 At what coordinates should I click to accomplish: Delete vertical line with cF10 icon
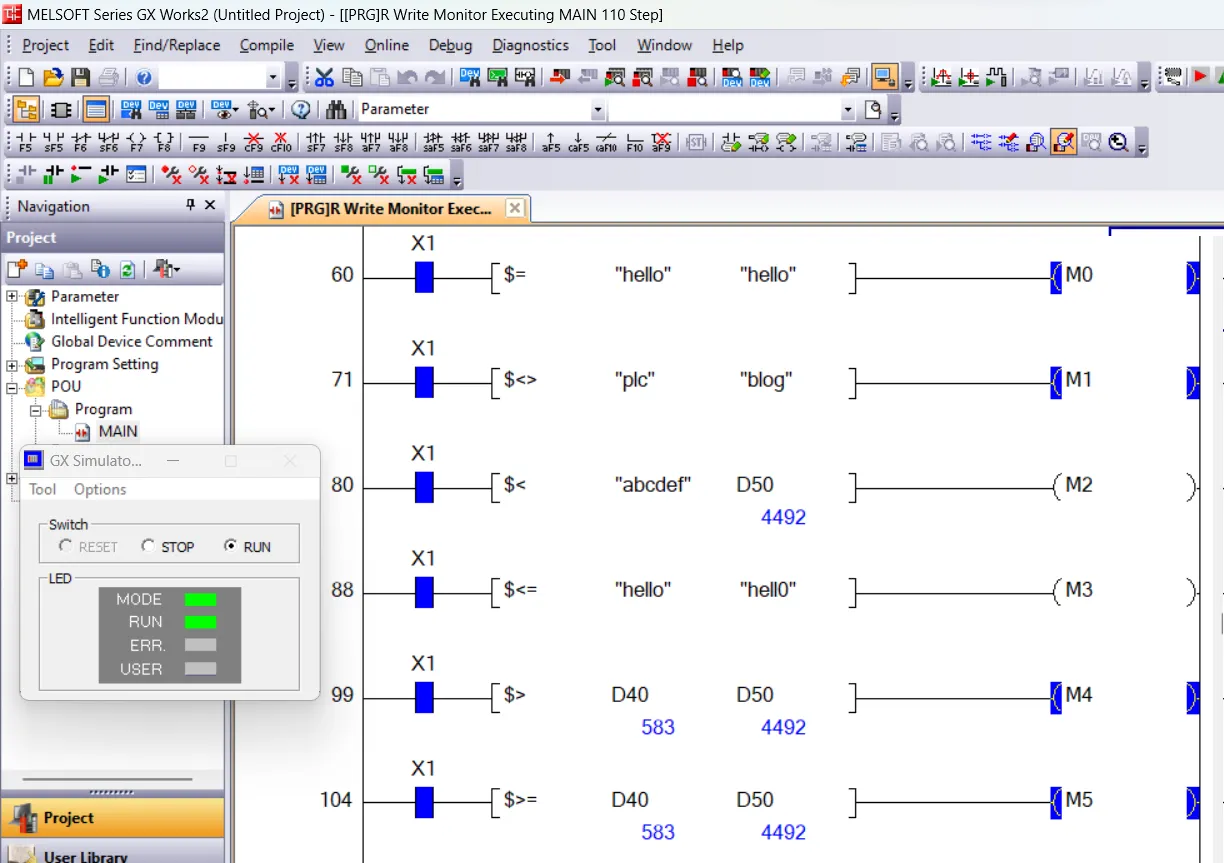[x=281, y=142]
